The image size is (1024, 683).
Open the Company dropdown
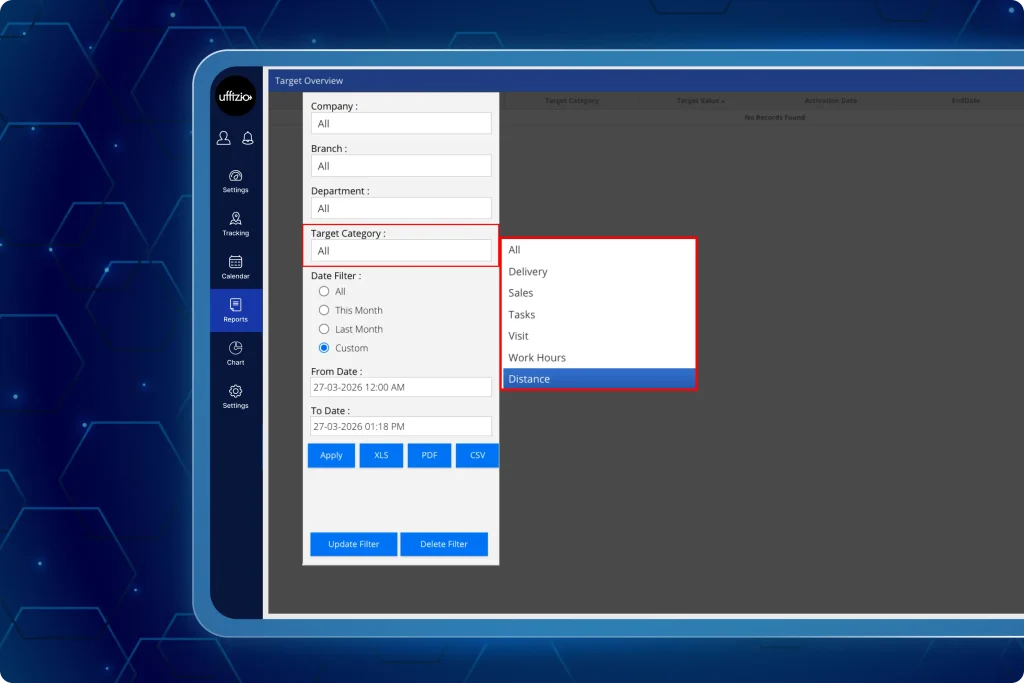coord(400,123)
